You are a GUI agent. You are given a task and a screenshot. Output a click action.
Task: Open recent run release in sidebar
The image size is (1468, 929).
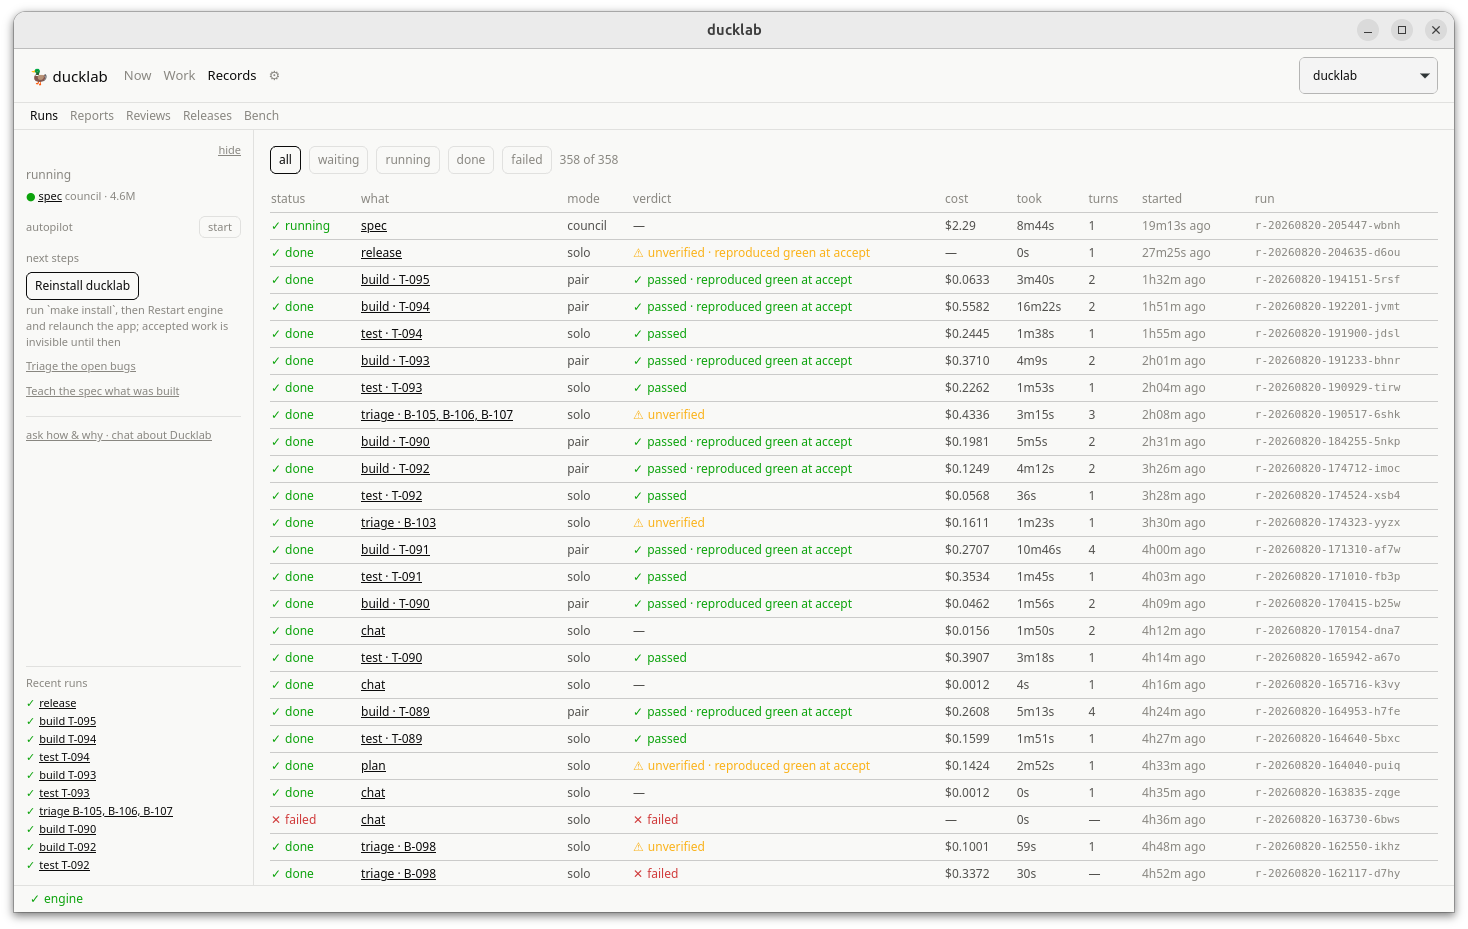(58, 704)
